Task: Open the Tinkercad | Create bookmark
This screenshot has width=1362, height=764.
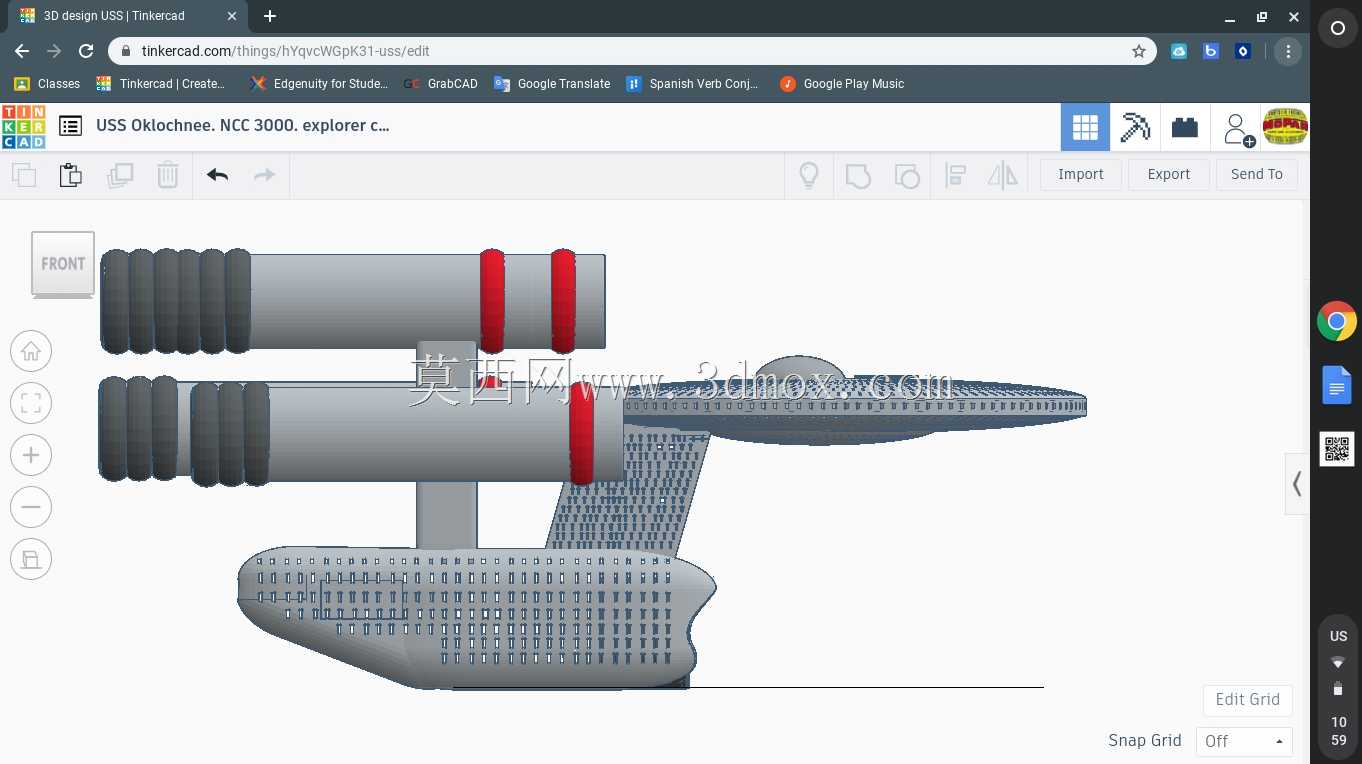Action: tap(161, 84)
